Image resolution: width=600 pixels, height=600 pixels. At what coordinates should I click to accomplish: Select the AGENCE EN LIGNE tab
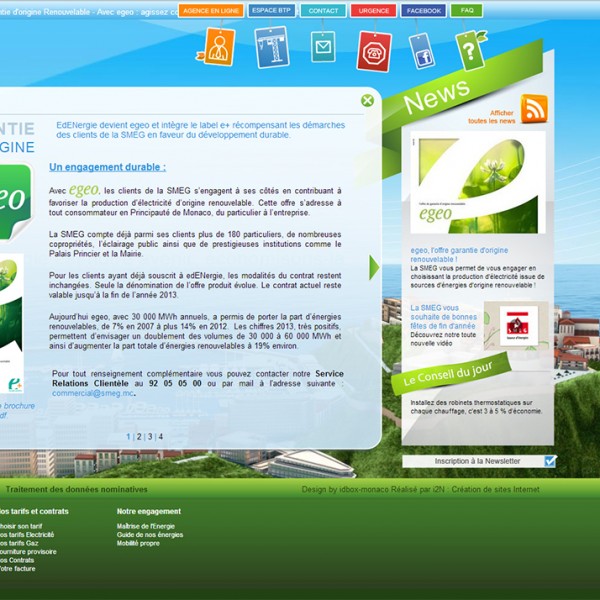[210, 11]
